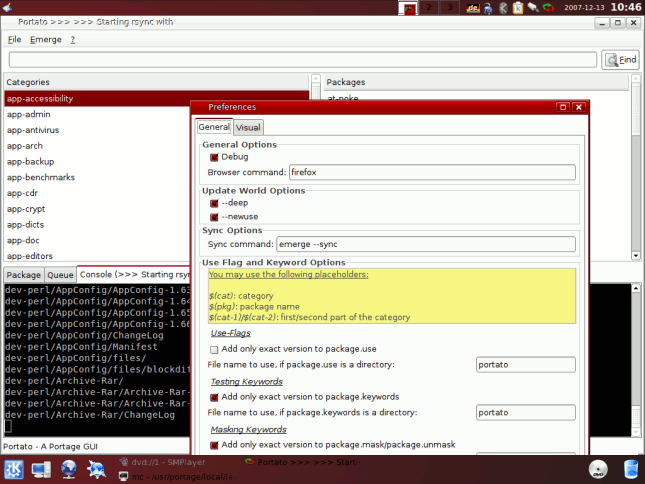Switch to Portato taskbar entry

tap(304, 462)
